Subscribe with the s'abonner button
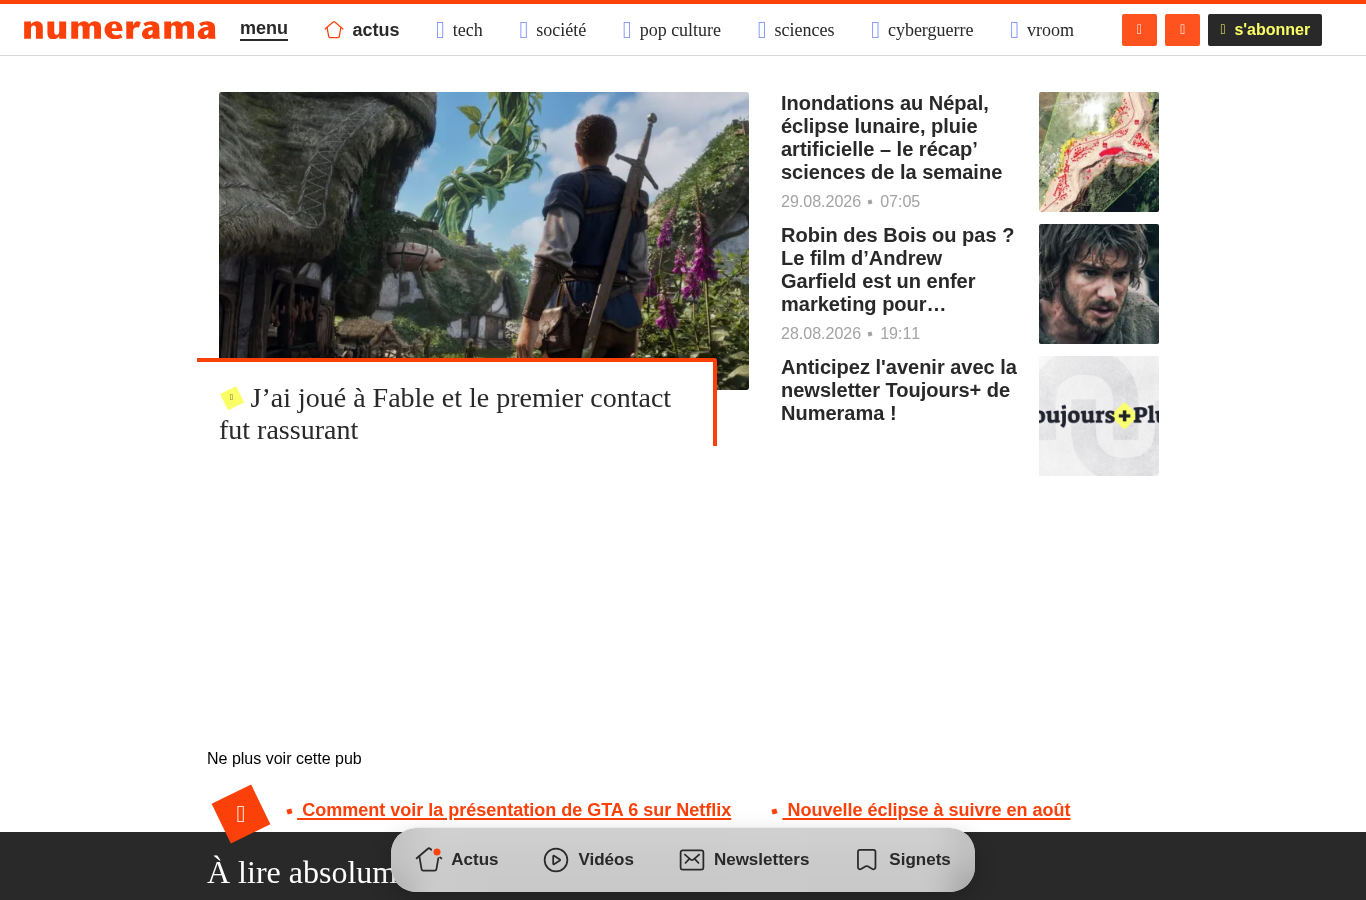Viewport: 1366px width, 900px height. point(1265,30)
